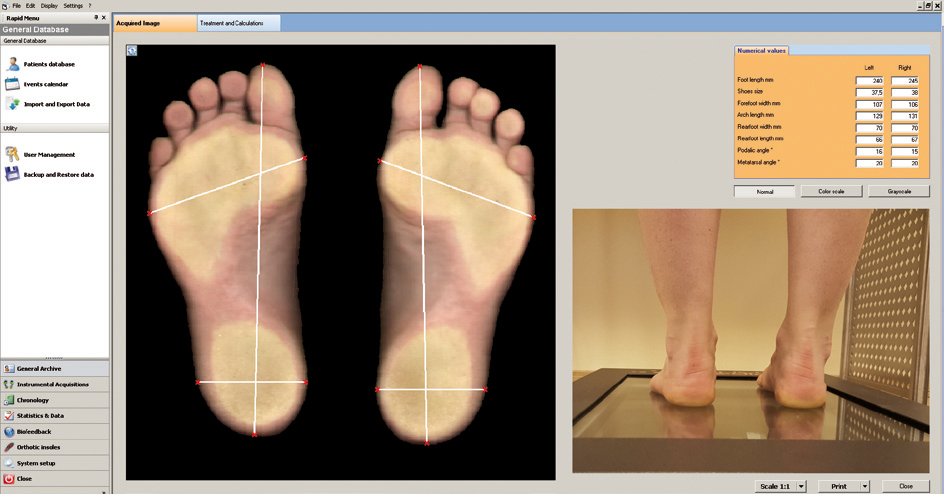Click the Import and Export Data icon
Viewport: 944px width, 494px height.
[12, 104]
